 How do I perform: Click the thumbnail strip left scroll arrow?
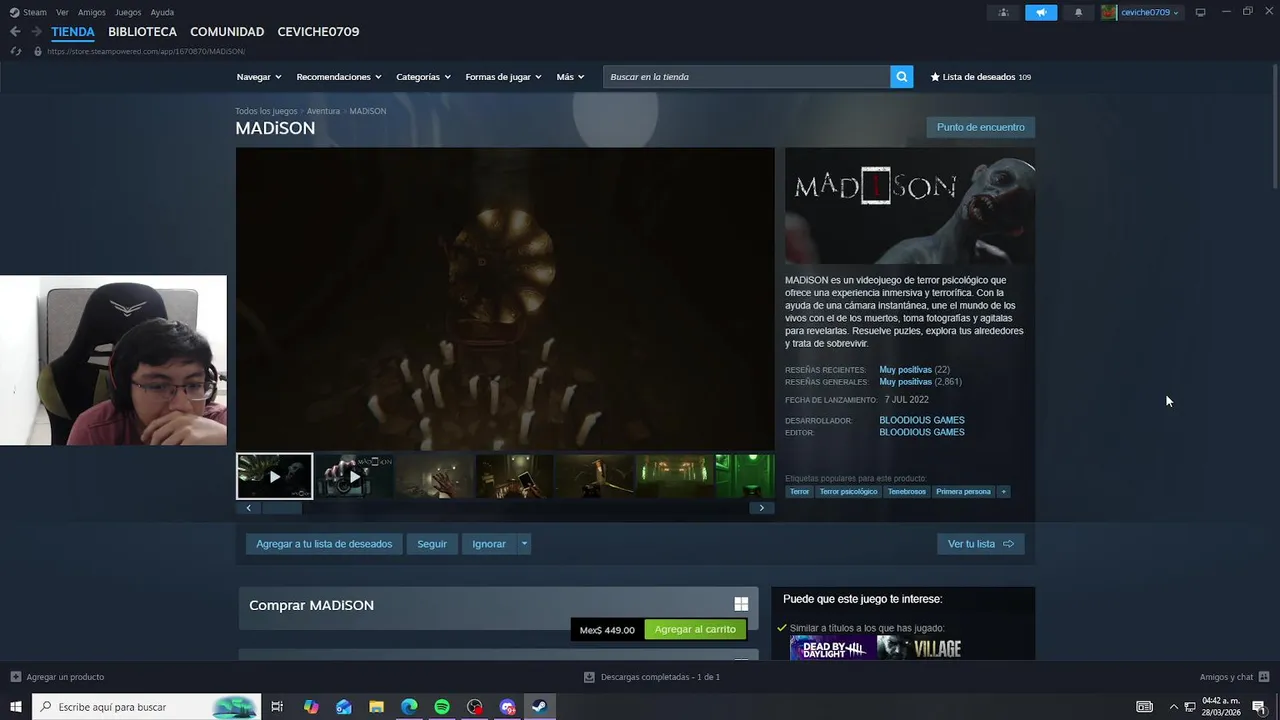tap(248, 508)
